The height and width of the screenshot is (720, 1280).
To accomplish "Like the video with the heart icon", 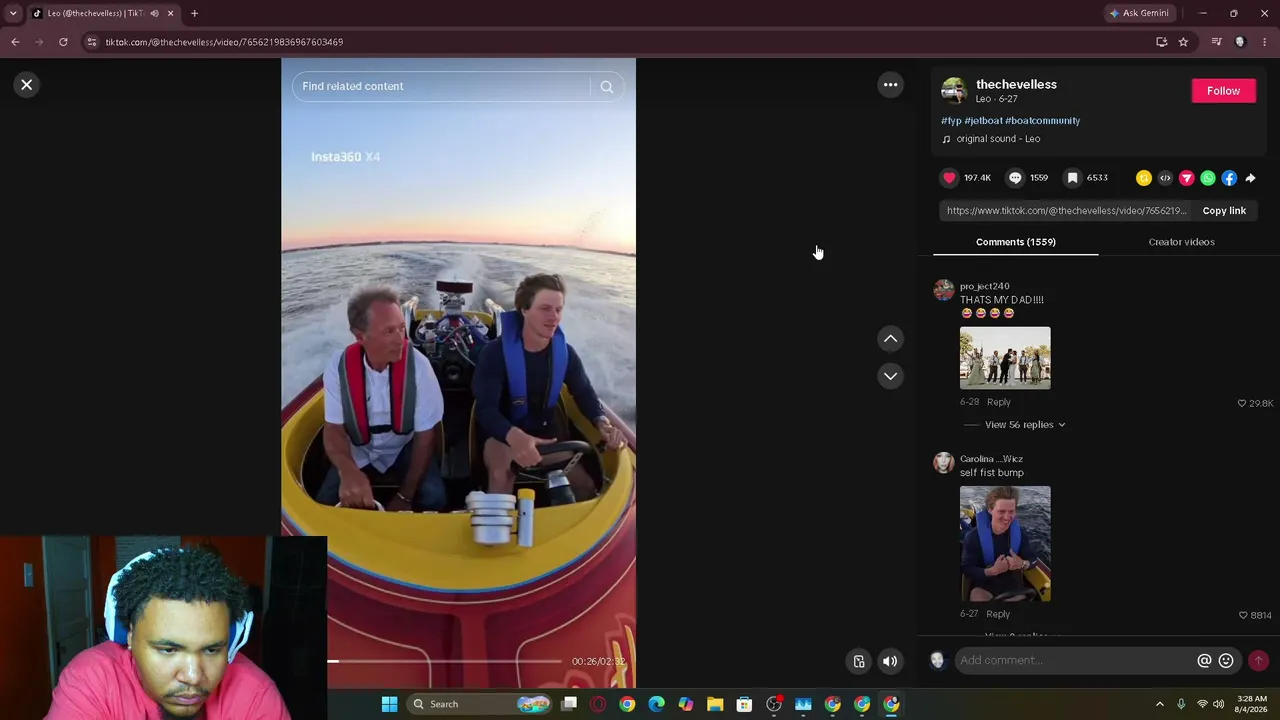I will 949,178.
